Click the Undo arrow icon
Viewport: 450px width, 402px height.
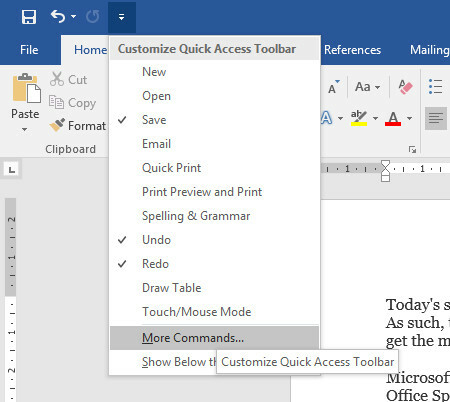(58, 16)
